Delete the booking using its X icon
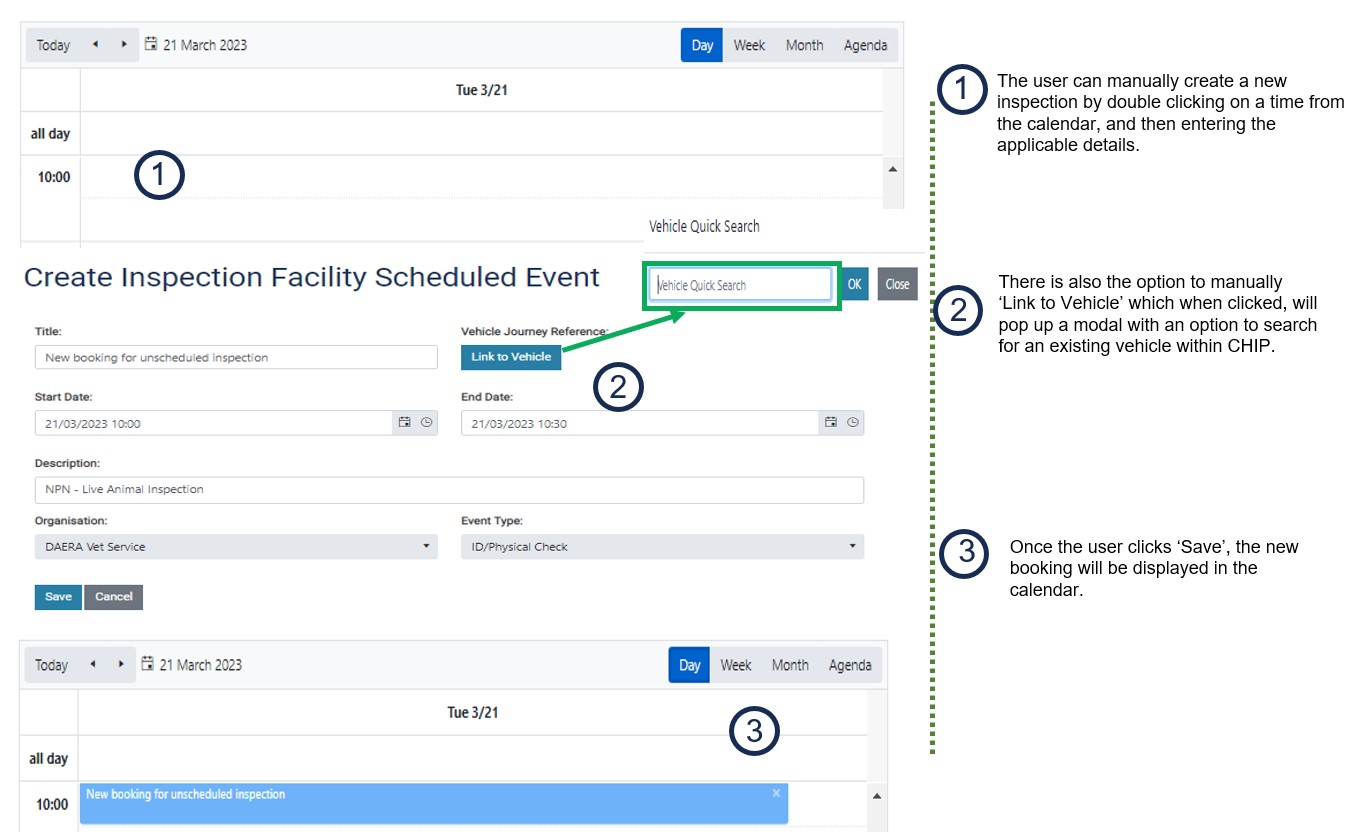Screen dimensions: 1349x835 click(x=776, y=793)
